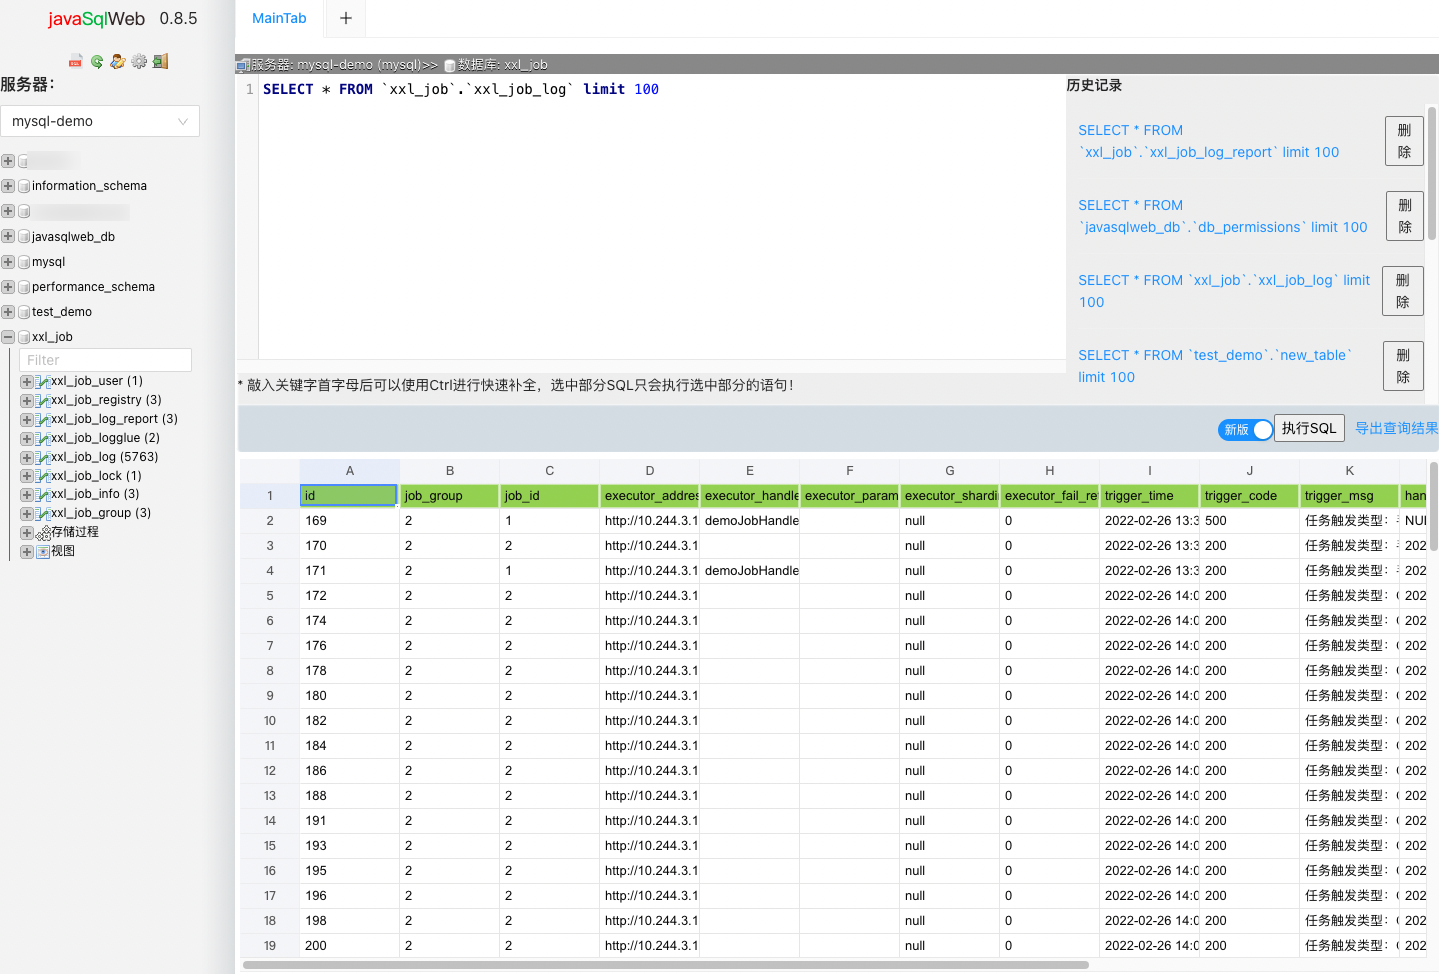Image resolution: width=1439 pixels, height=974 pixels.
Task: Select the xxl_job_lock (1) table
Action: point(96,476)
